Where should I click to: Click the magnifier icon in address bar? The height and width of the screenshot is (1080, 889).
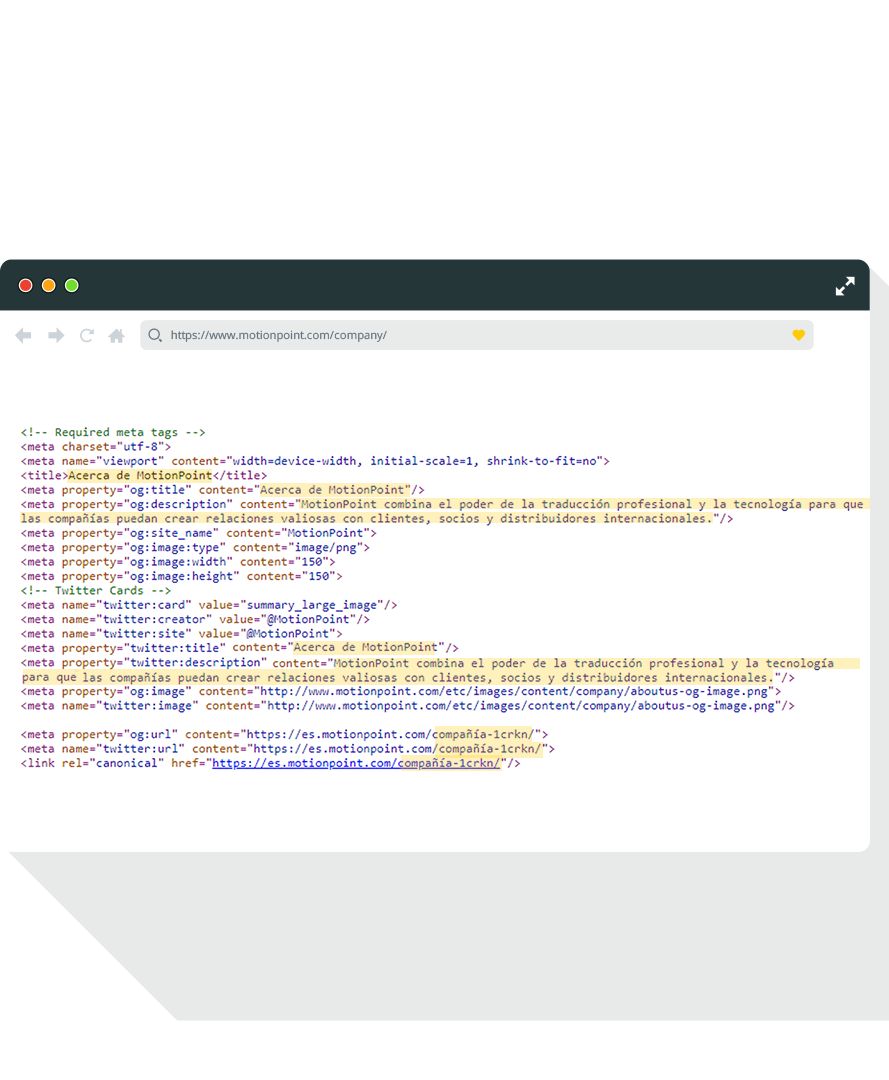click(155, 336)
